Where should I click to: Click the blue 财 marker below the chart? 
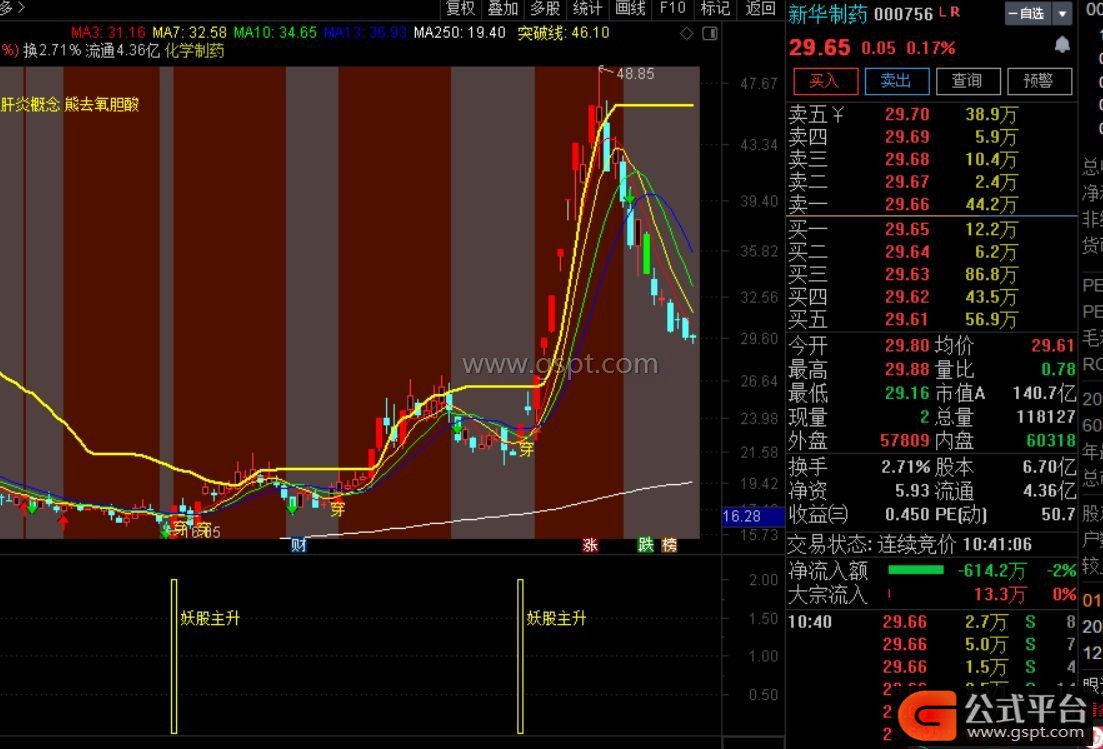(298, 544)
